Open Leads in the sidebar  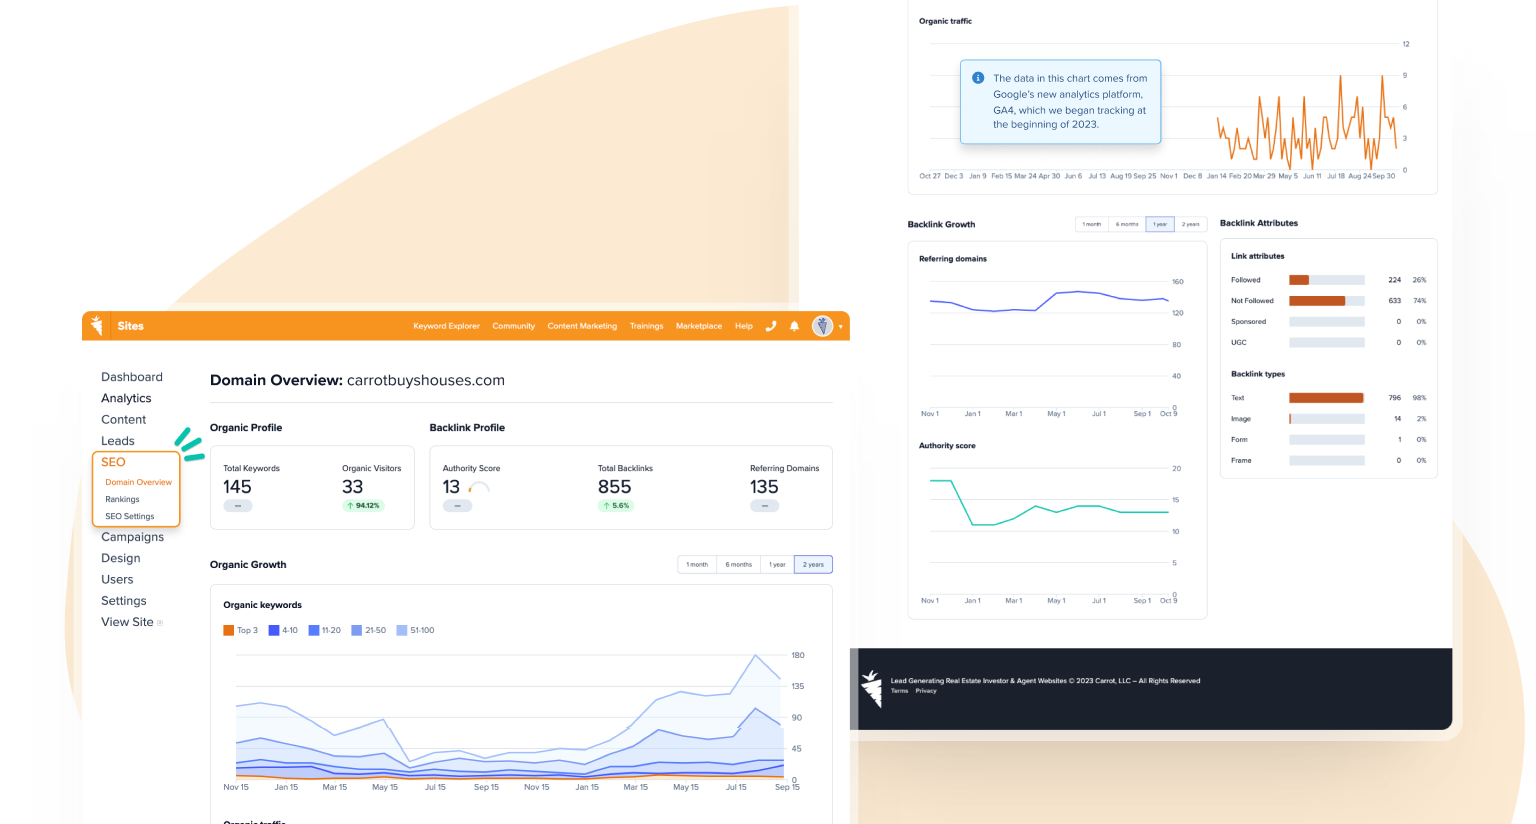118,441
